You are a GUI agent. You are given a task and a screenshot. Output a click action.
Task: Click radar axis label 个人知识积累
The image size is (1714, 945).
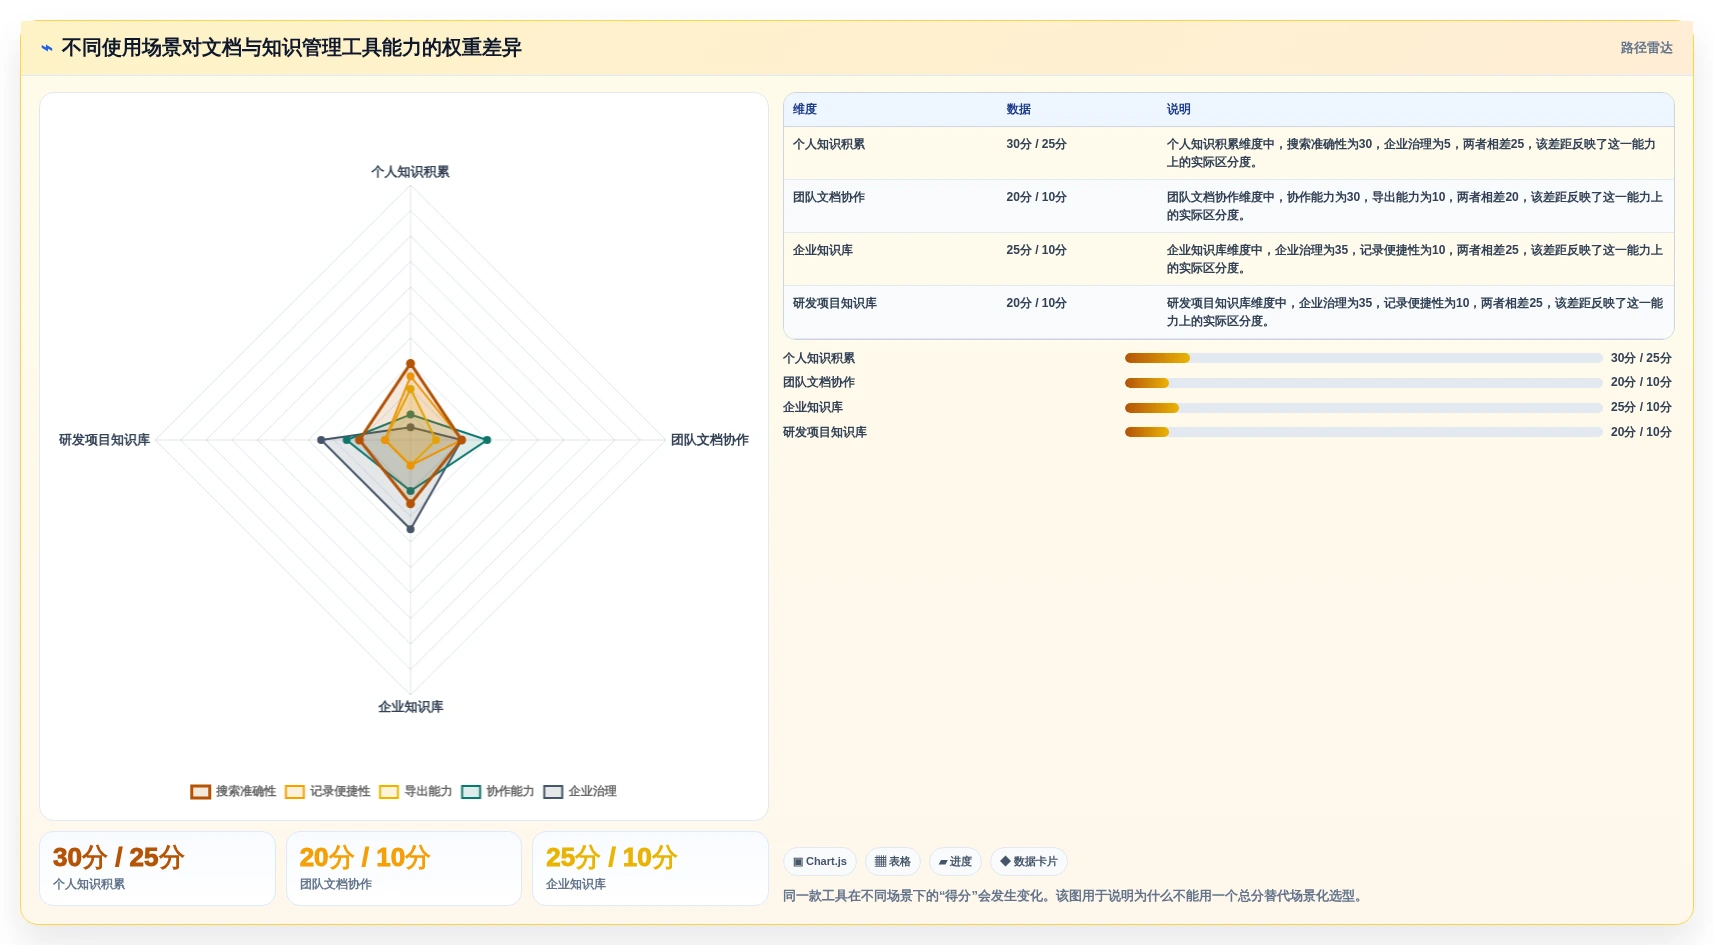pos(410,172)
